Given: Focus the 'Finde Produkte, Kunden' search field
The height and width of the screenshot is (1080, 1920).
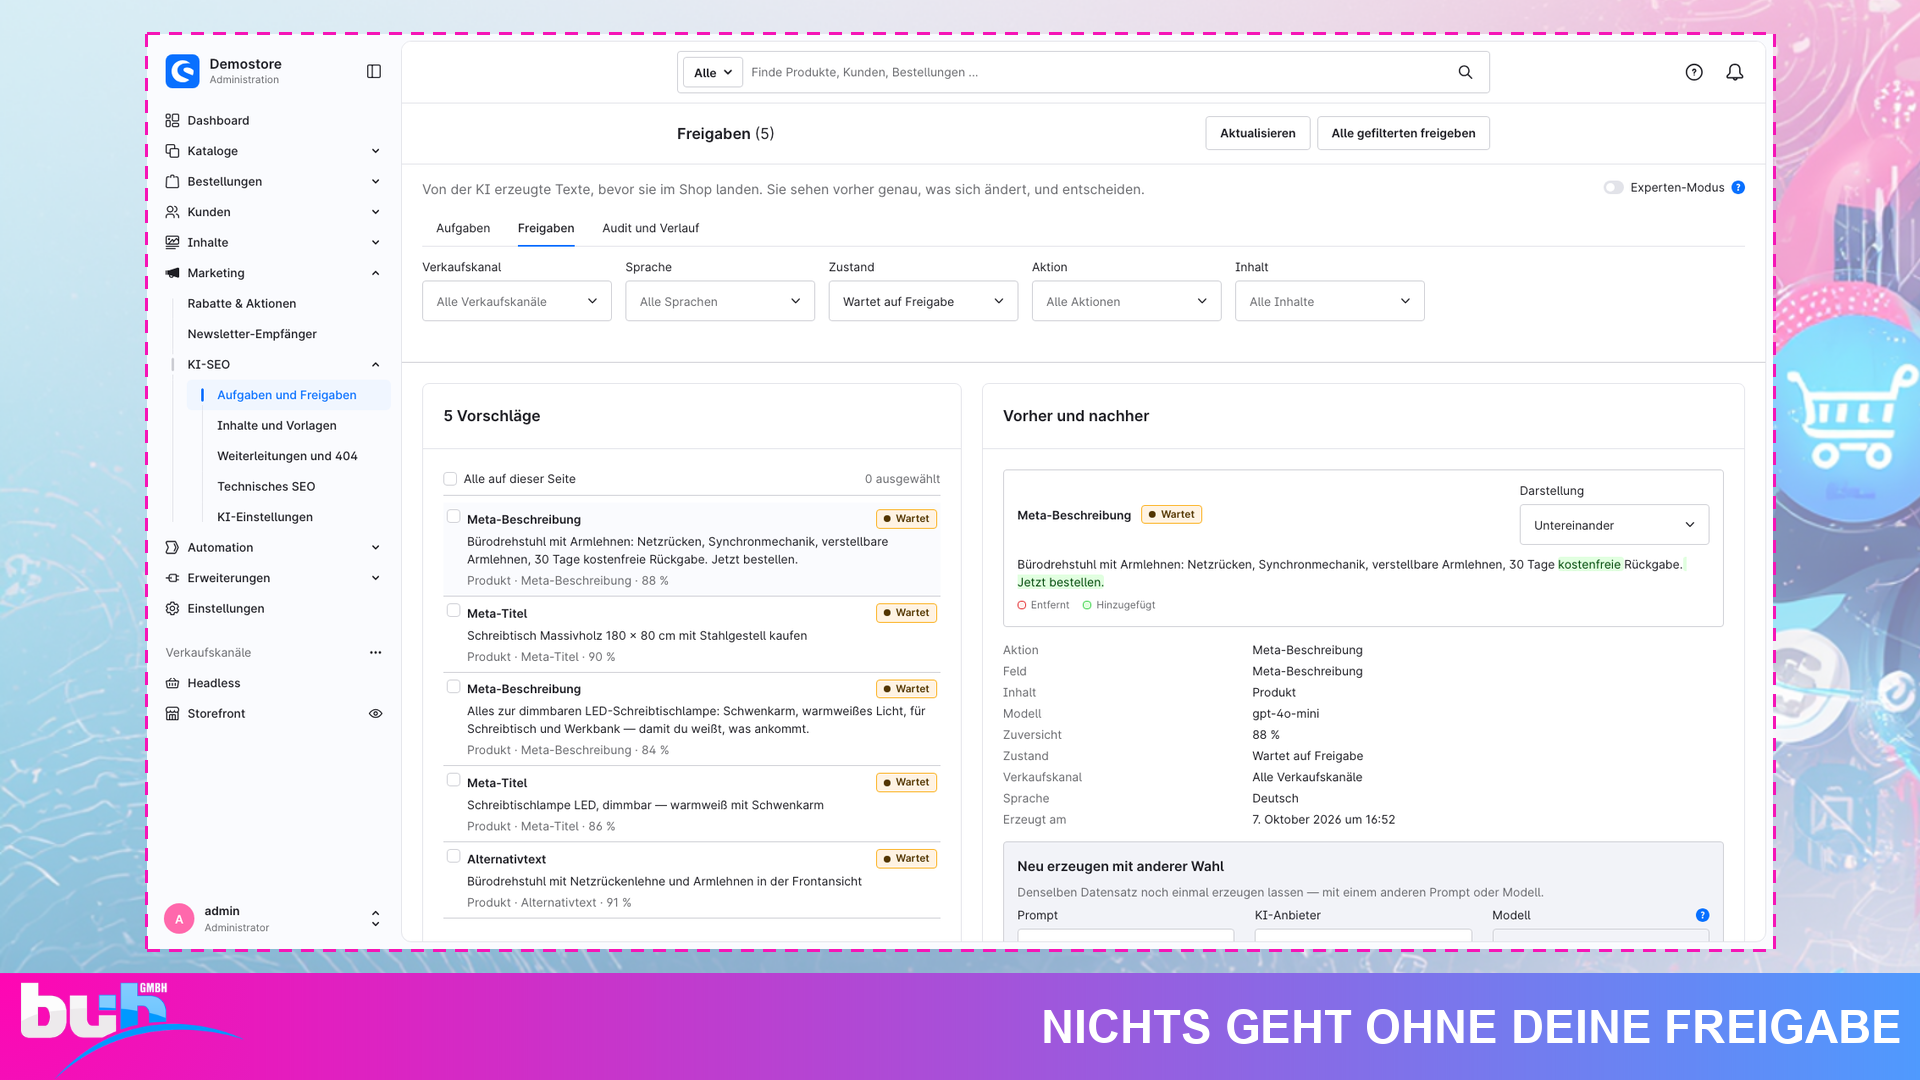Looking at the screenshot, I should pos(1095,72).
